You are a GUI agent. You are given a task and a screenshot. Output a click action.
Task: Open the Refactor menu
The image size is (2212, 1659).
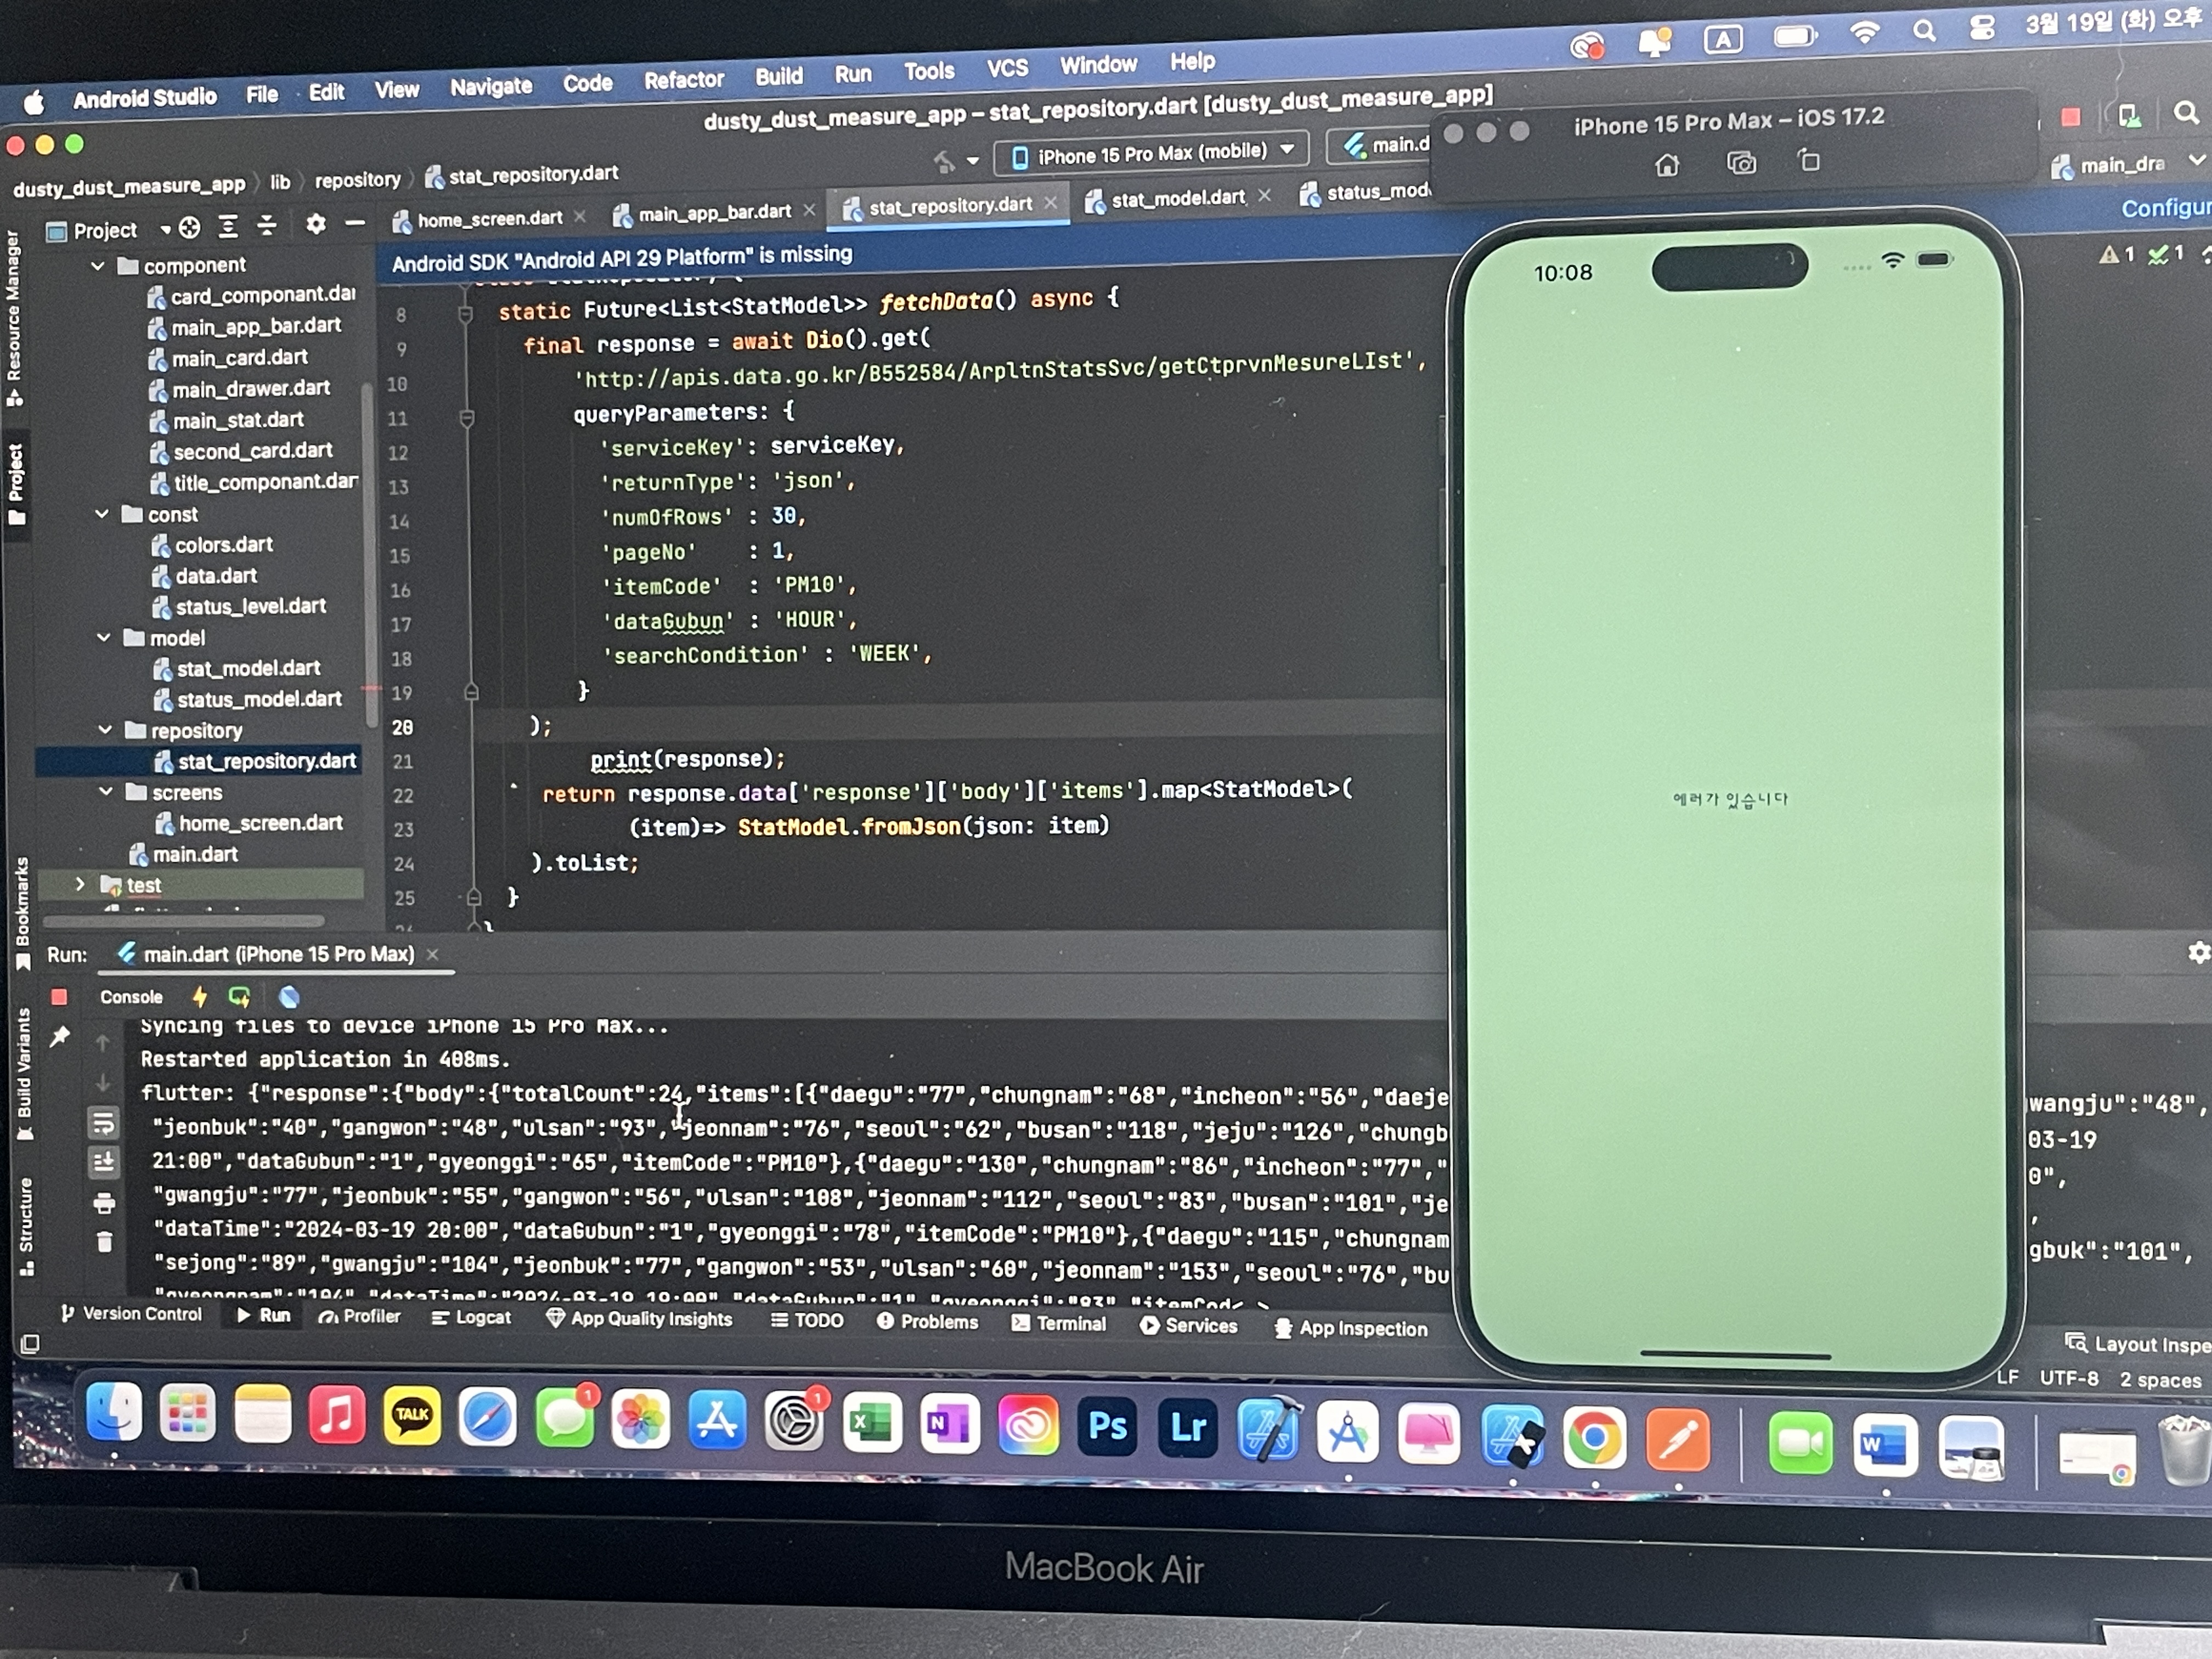point(683,80)
